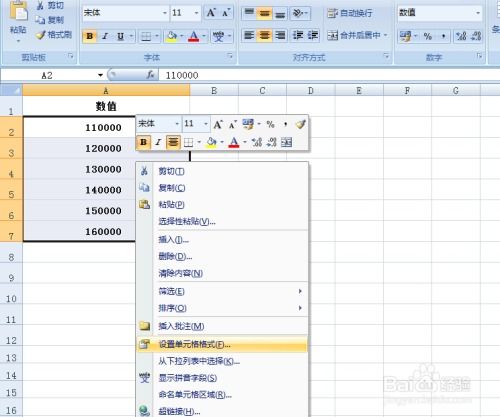Click the ribbon Copy (复制) button
Image resolution: width=500 pixels, height=417 pixels.
50,20
